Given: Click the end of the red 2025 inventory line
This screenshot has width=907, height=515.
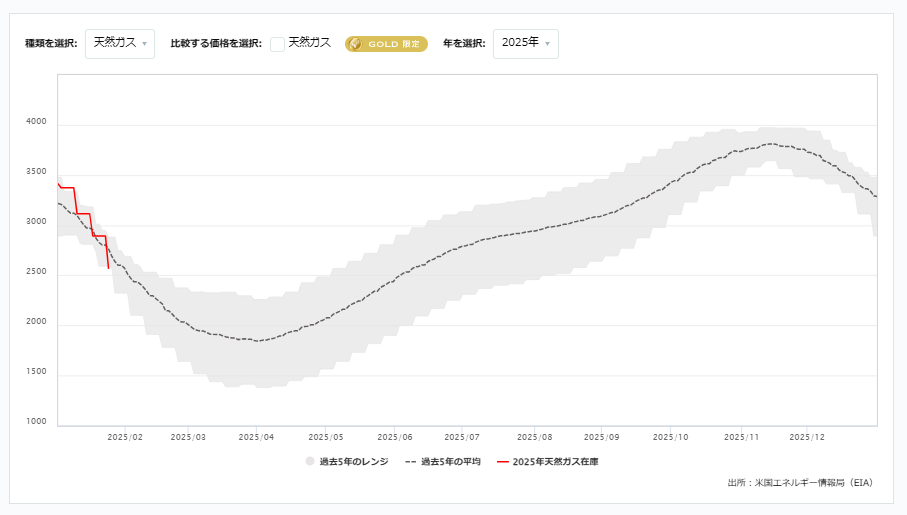Looking at the screenshot, I should tap(109, 268).
